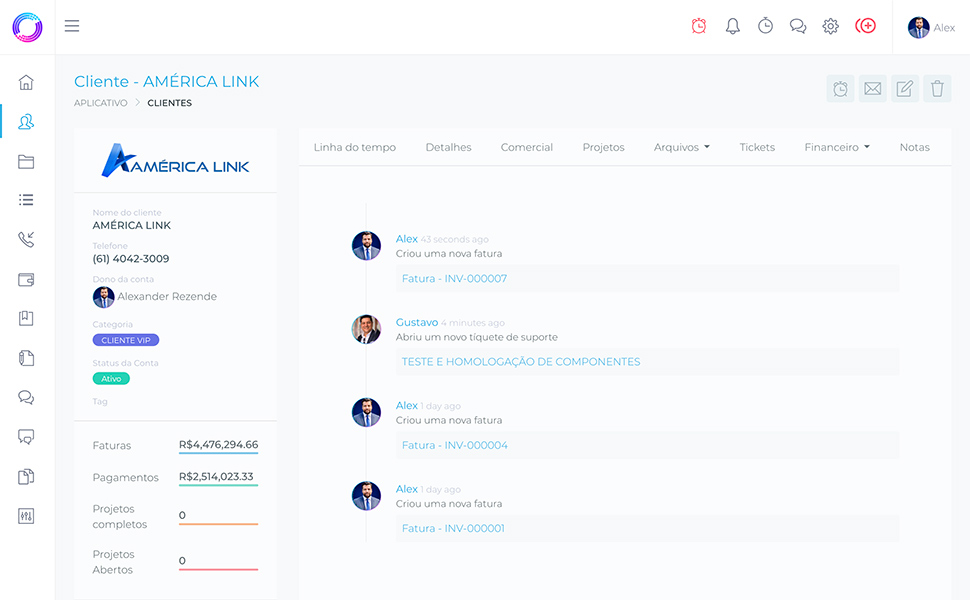Open TESTE E HOMOLOGAÇÃO DE COMPONENTES ticket
Viewport: 970px width, 600px height.
[521, 362]
